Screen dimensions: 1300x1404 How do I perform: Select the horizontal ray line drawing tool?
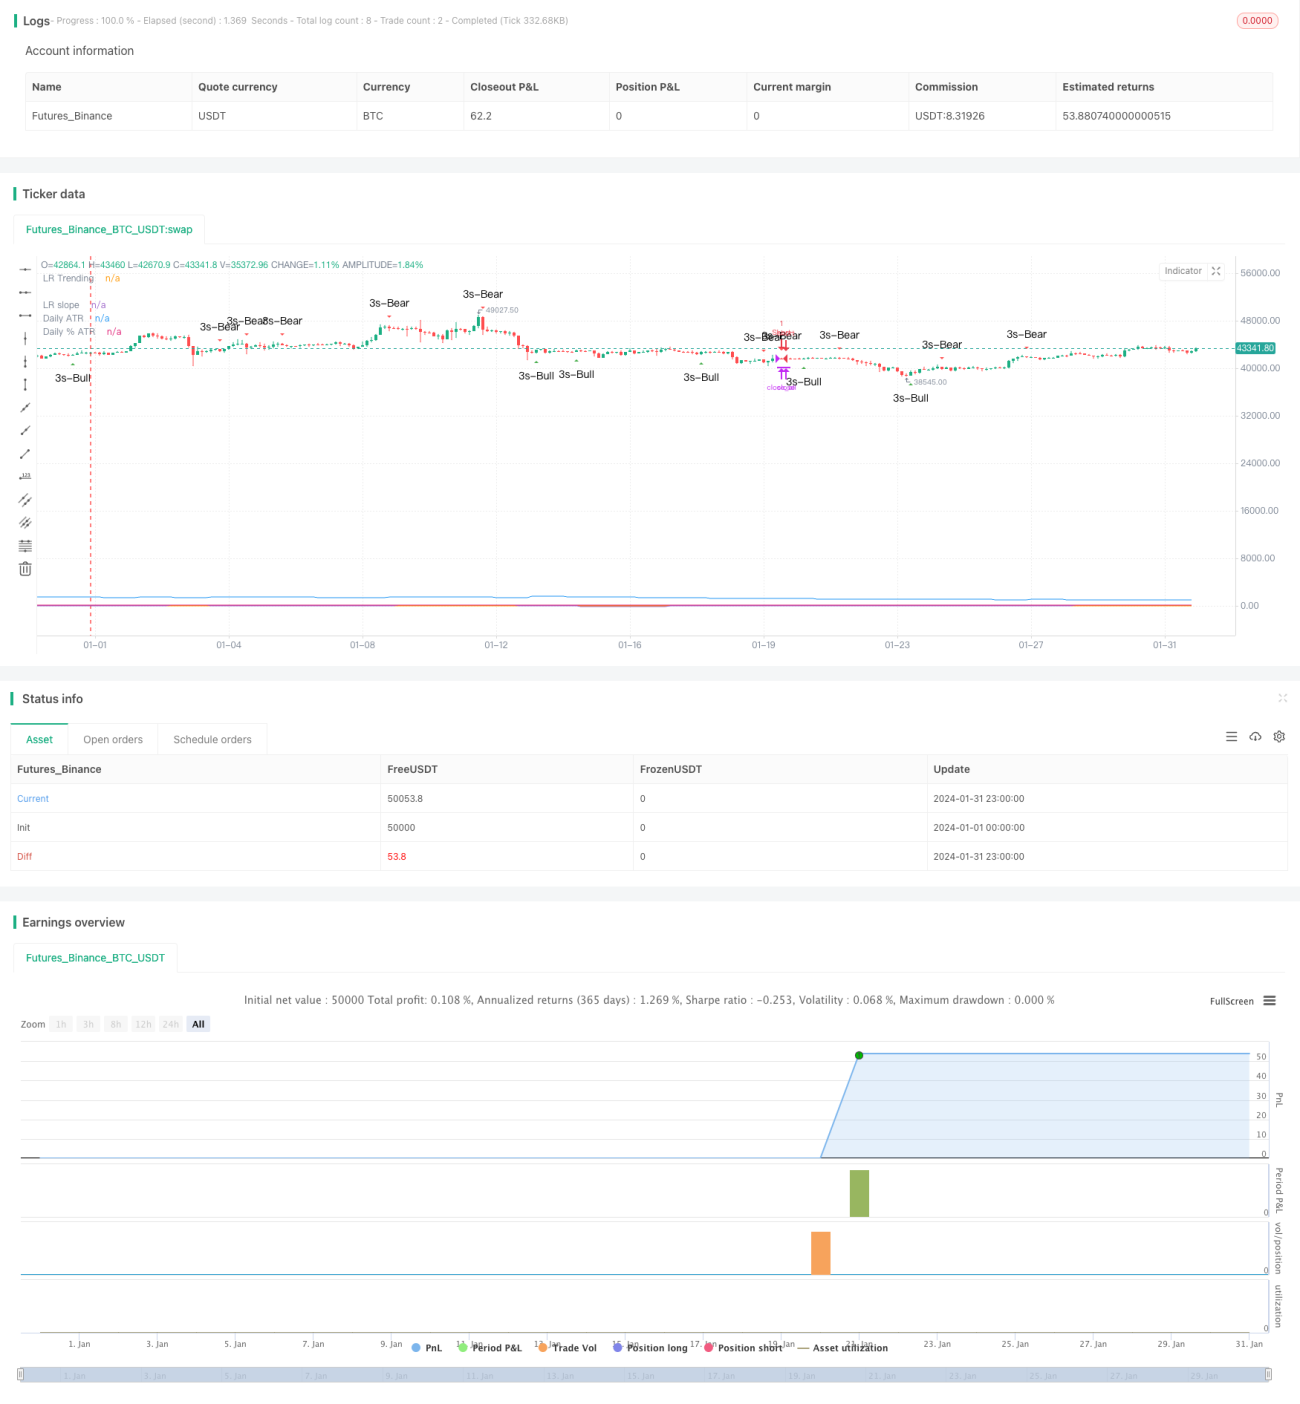coord(25,292)
